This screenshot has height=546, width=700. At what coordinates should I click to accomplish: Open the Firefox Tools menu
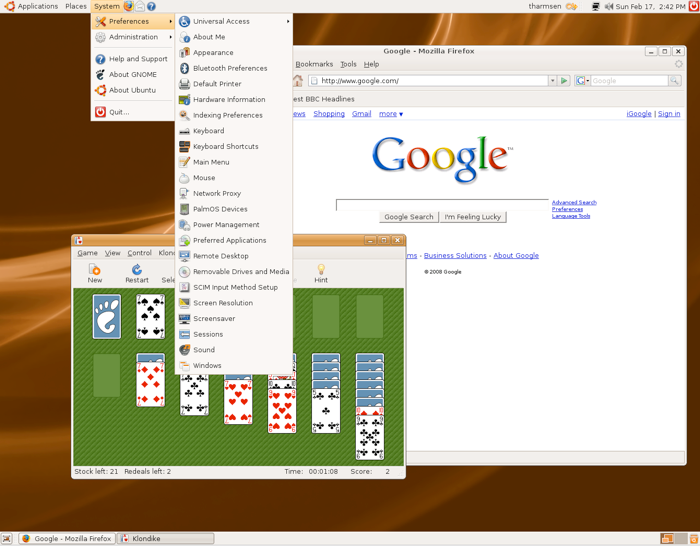pos(348,64)
